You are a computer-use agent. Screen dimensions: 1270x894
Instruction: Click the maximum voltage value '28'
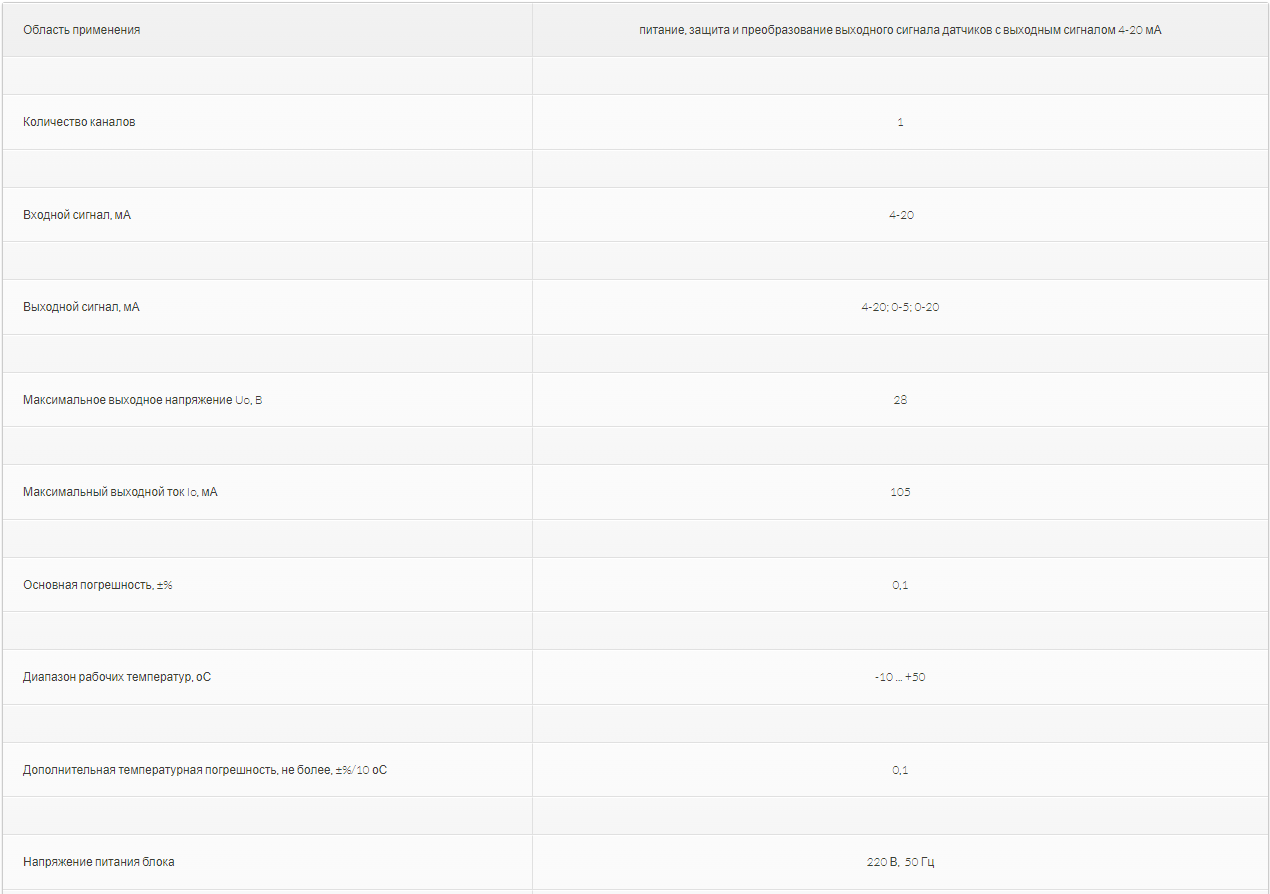point(900,400)
